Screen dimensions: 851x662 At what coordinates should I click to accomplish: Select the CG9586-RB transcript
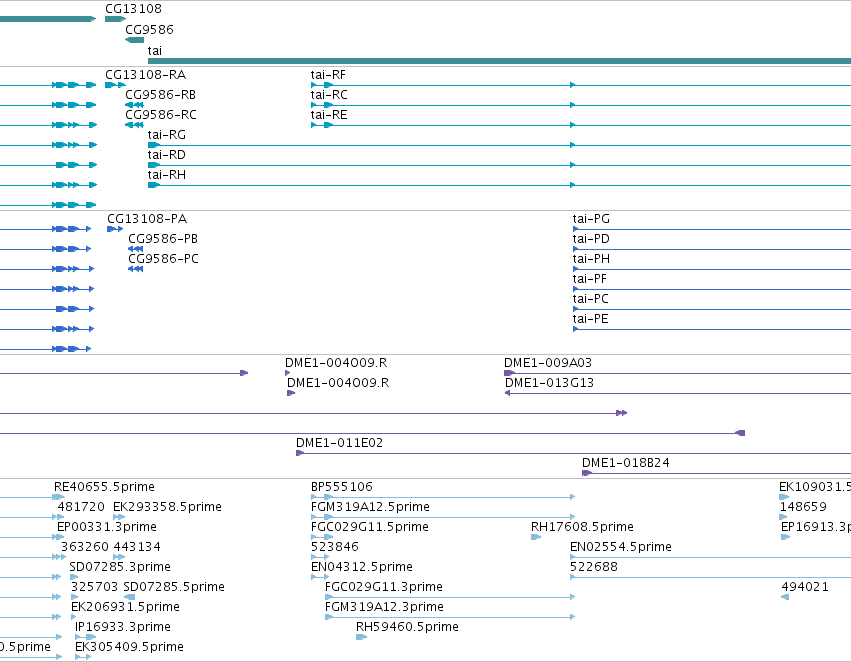click(134, 105)
